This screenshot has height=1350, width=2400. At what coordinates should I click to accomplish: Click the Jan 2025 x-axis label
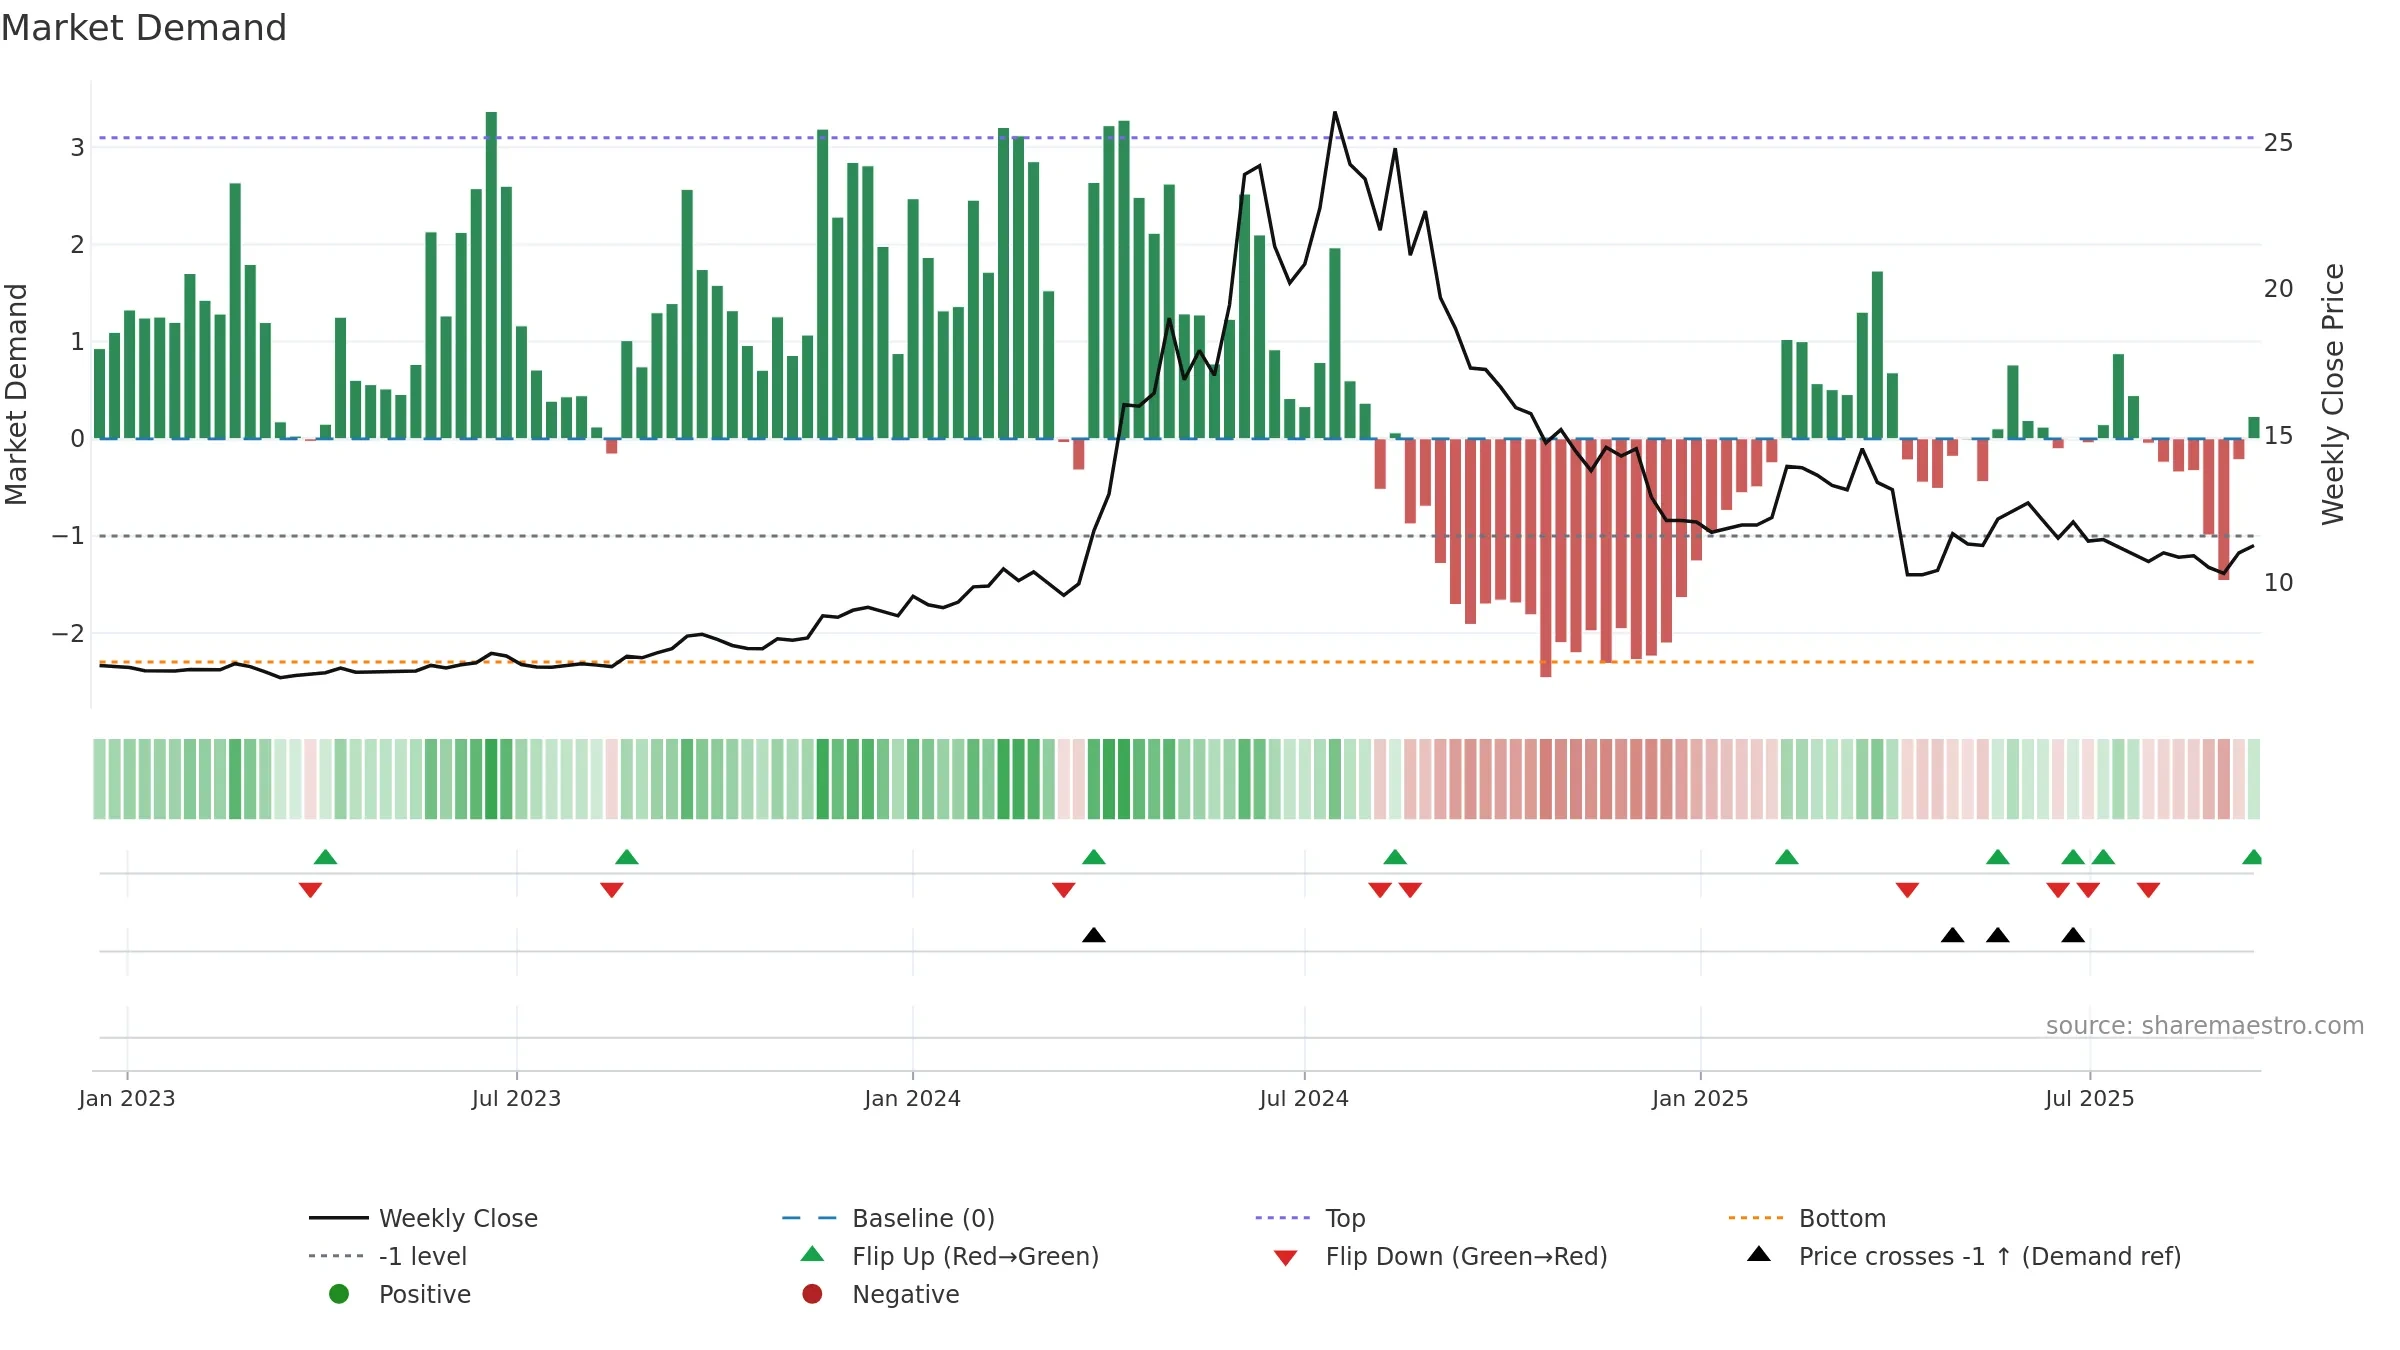1700,1098
